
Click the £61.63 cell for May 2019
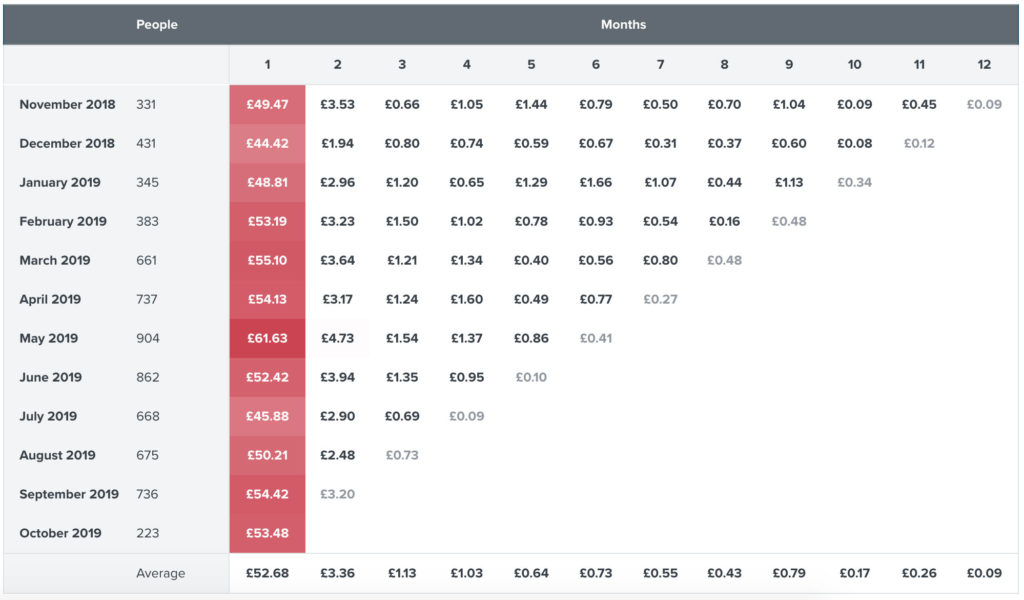click(x=267, y=338)
